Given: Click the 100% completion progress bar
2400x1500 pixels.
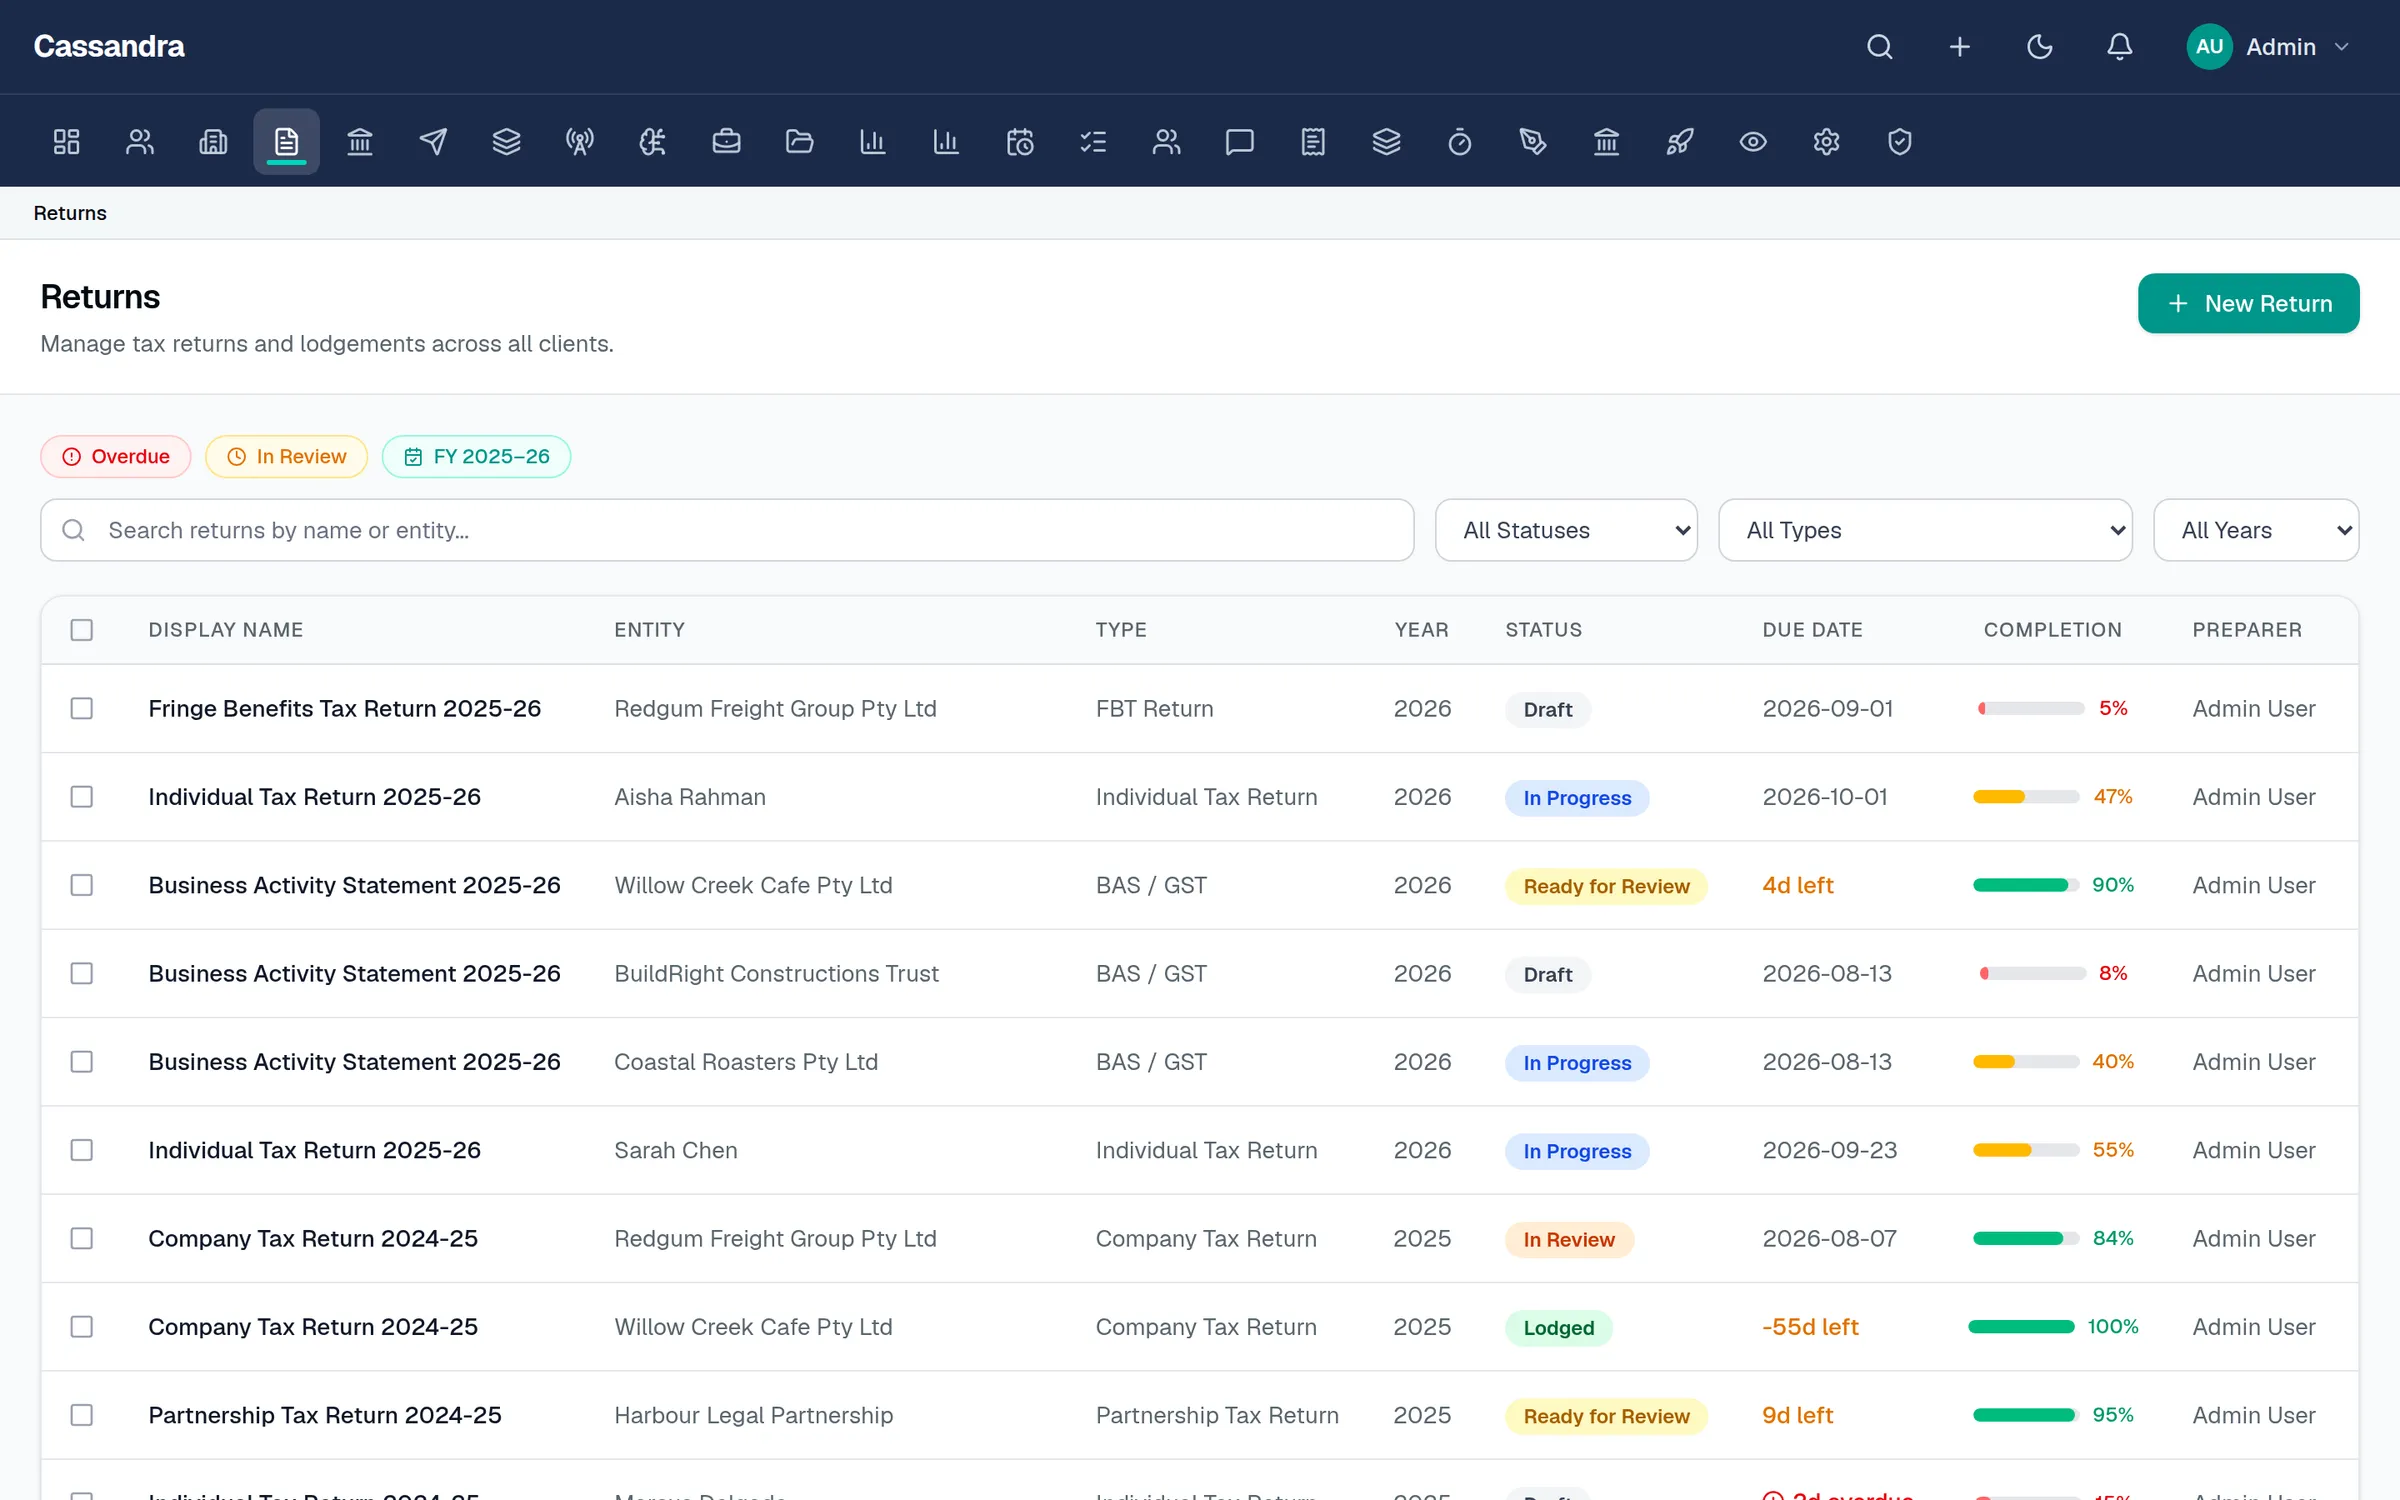Looking at the screenshot, I should pyautogui.click(x=2021, y=1327).
